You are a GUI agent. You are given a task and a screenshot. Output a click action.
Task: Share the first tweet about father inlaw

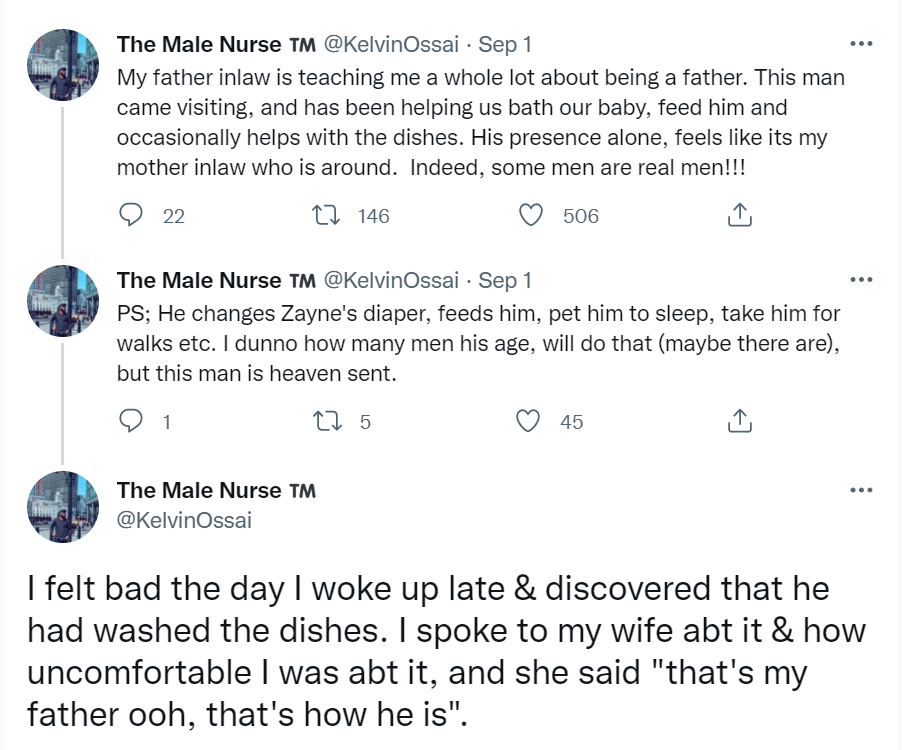coord(737,215)
